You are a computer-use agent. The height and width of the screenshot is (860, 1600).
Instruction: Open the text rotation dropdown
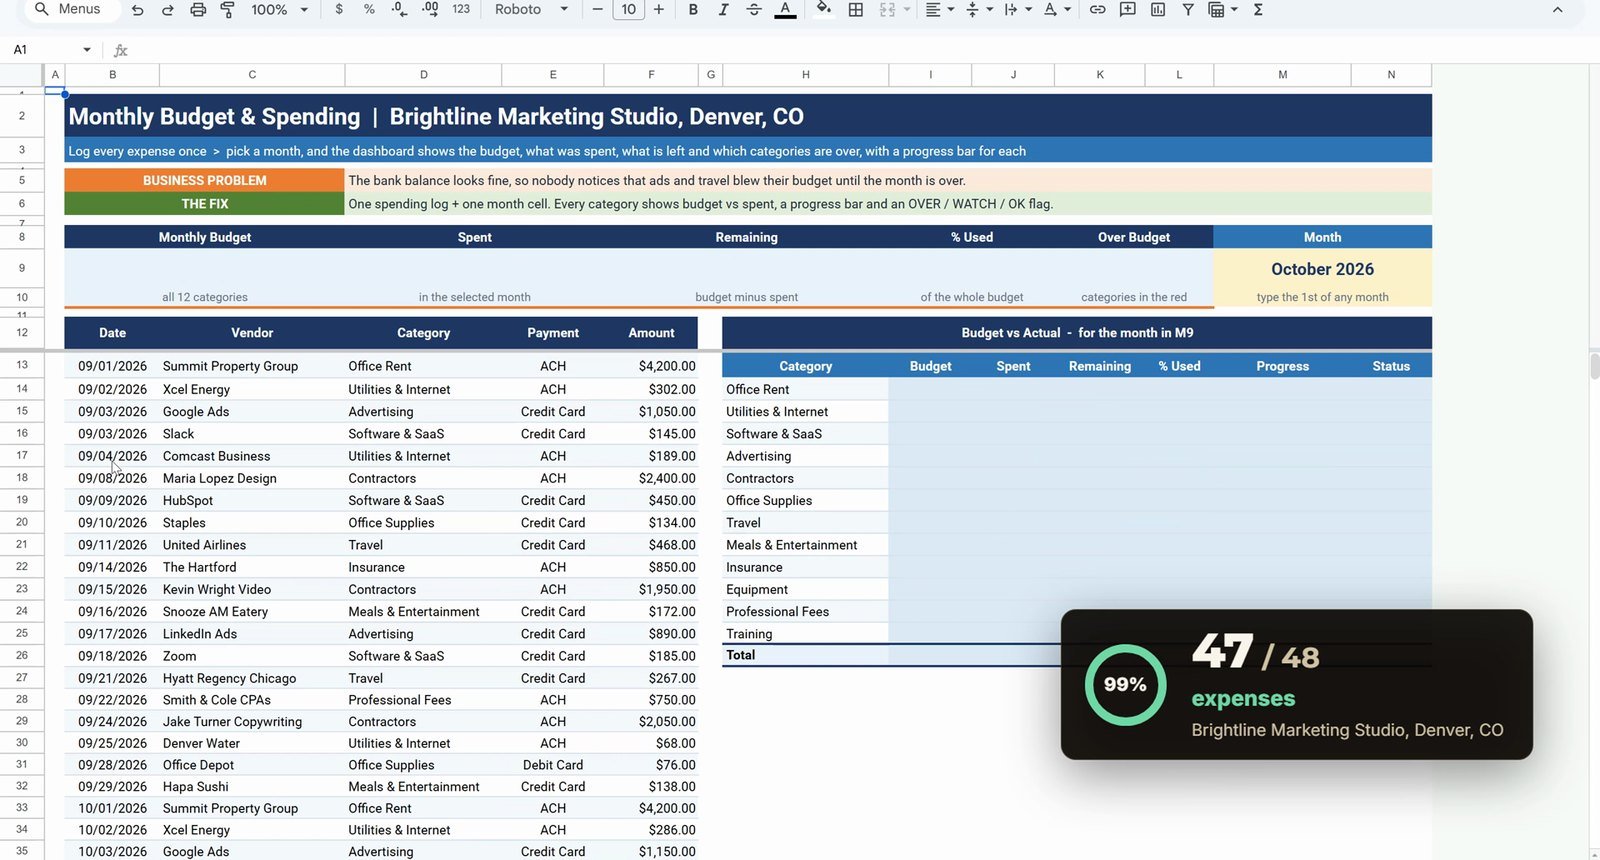coord(1056,10)
